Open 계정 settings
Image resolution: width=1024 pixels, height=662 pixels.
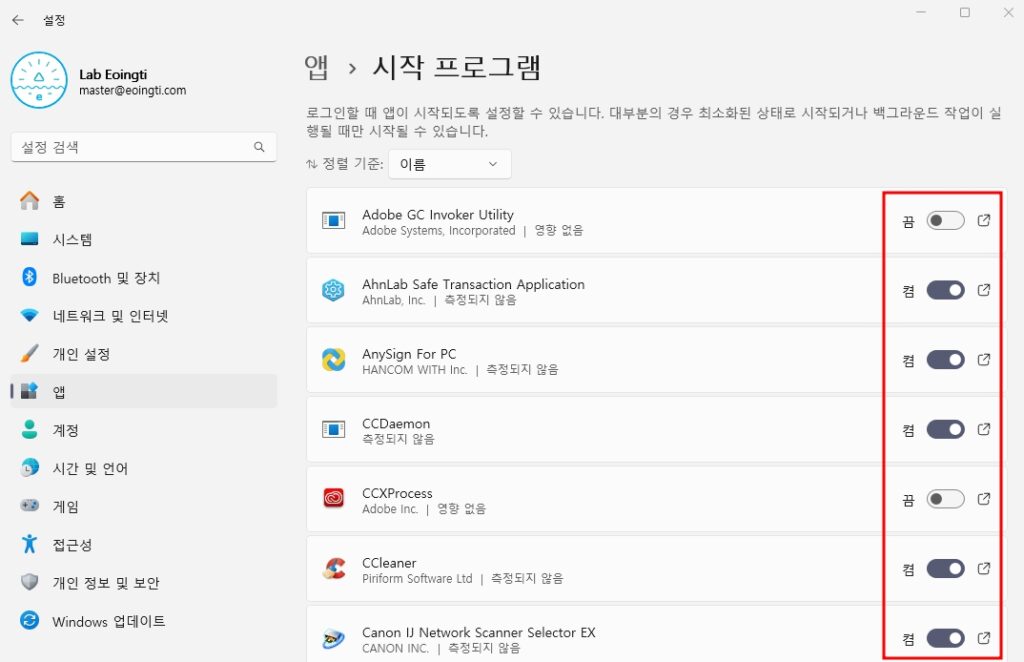click(144, 430)
